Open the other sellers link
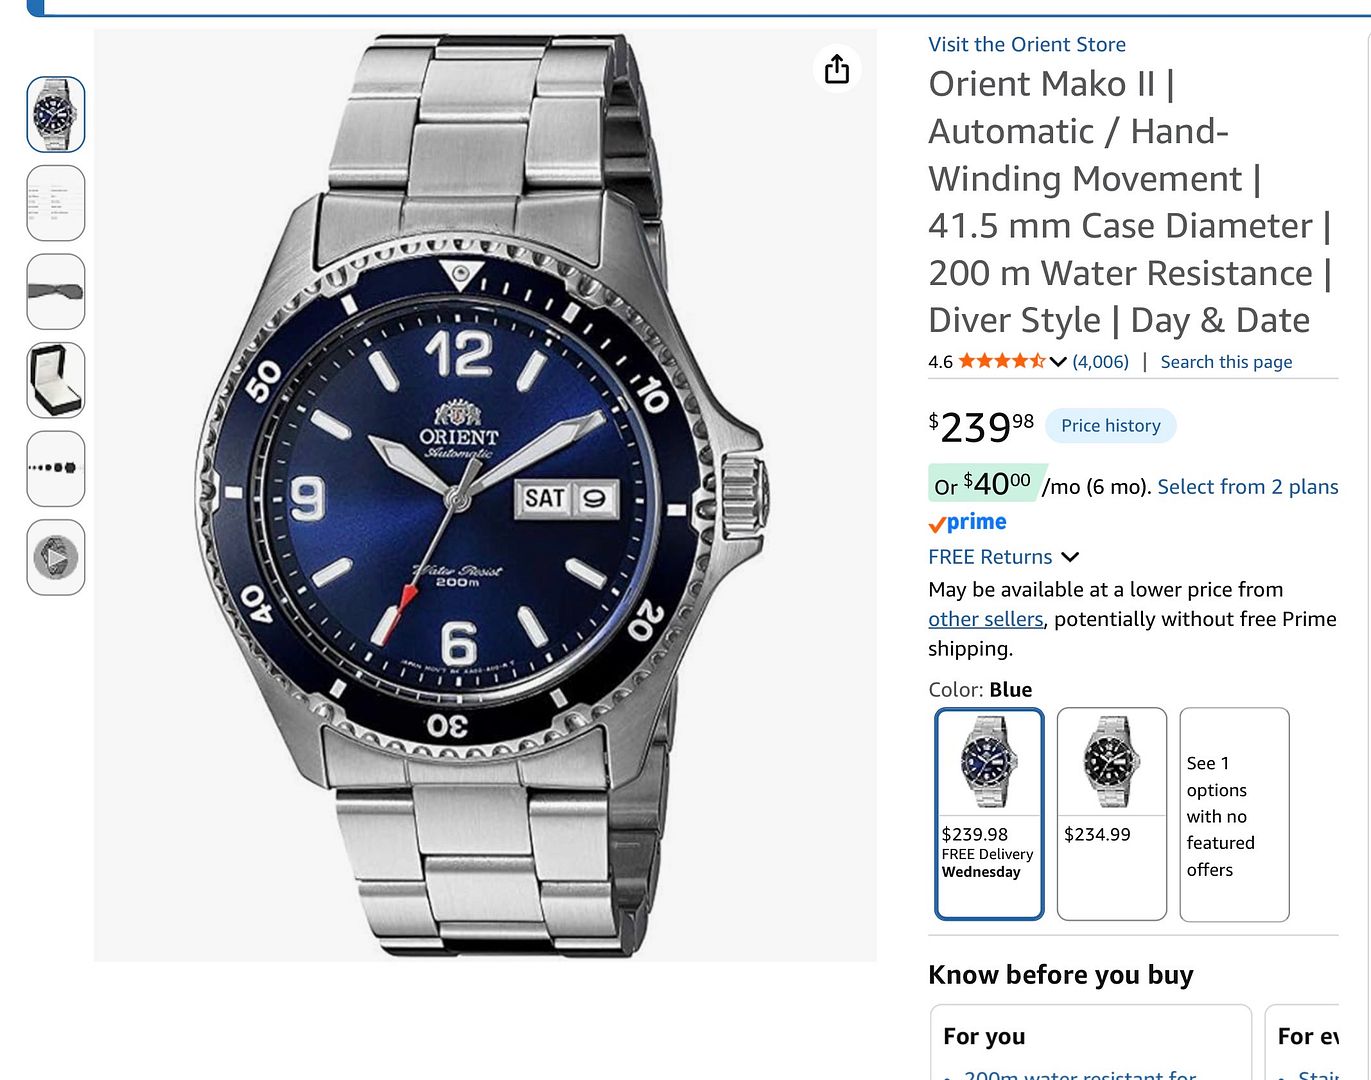This screenshot has height=1080, width=1371. pos(986,619)
